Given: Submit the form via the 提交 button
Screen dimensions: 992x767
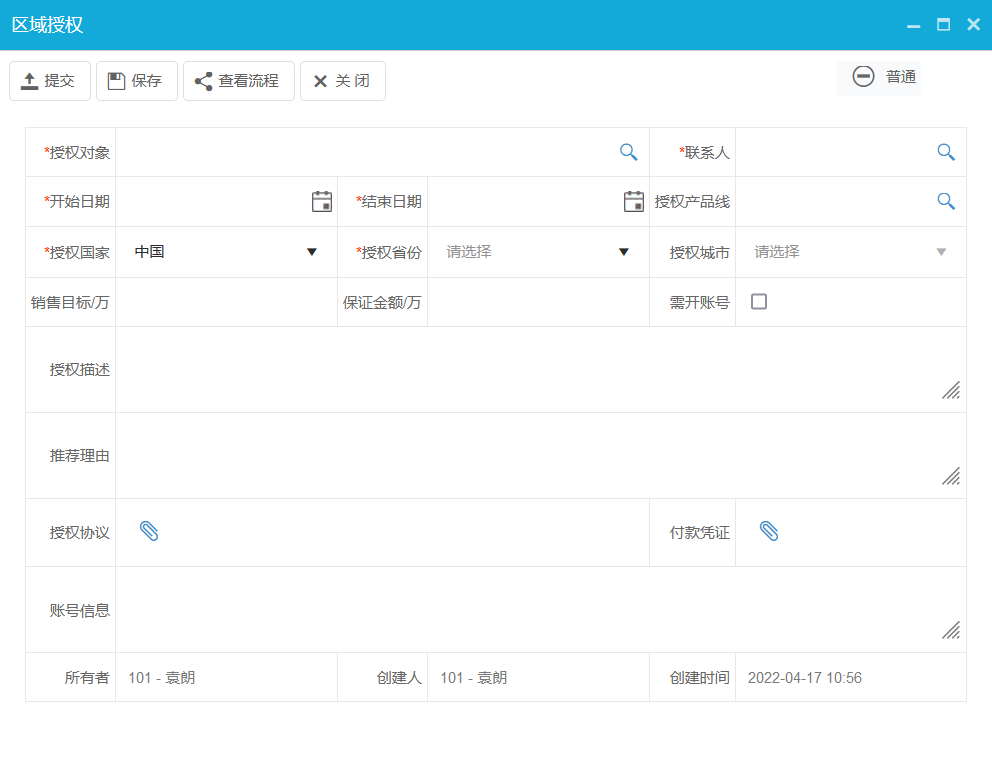Looking at the screenshot, I should (49, 81).
